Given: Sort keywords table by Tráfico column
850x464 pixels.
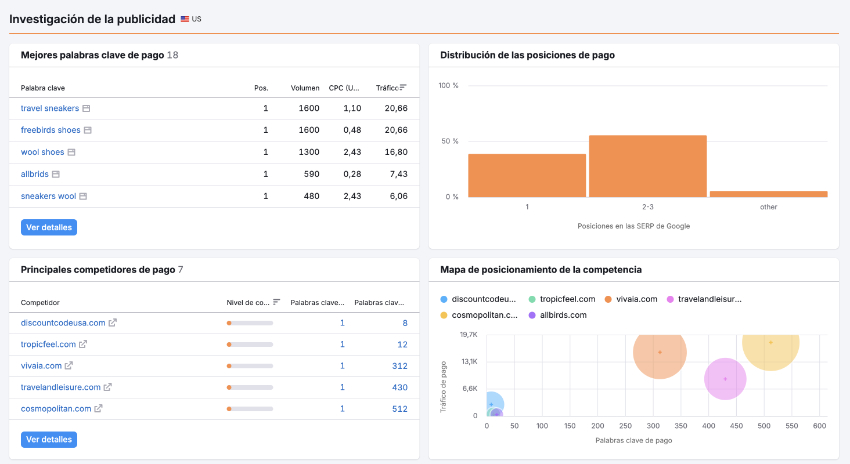Looking at the screenshot, I should click(390, 87).
